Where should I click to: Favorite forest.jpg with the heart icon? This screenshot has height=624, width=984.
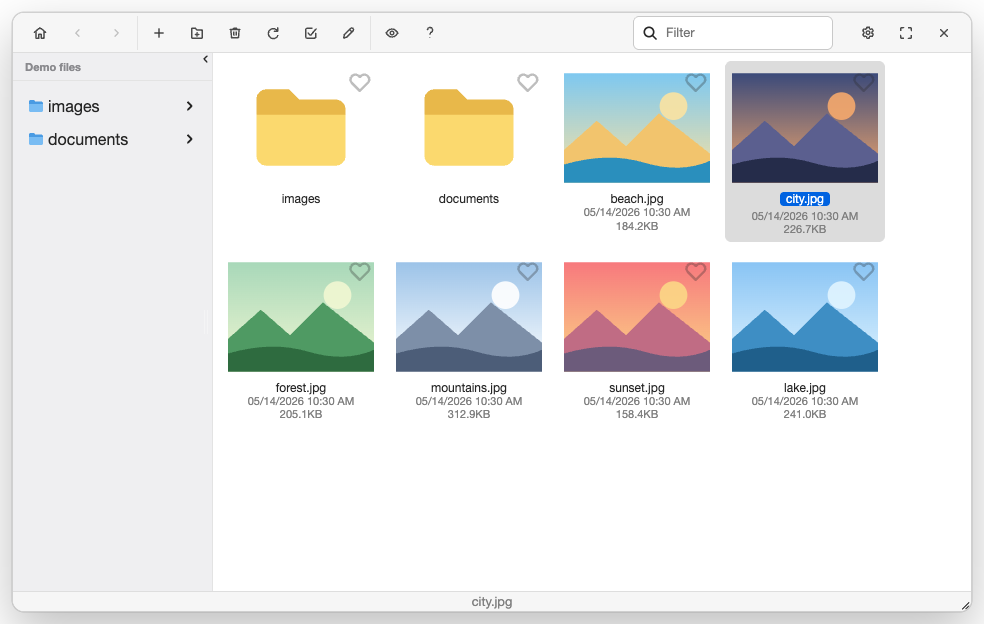[x=360, y=271]
